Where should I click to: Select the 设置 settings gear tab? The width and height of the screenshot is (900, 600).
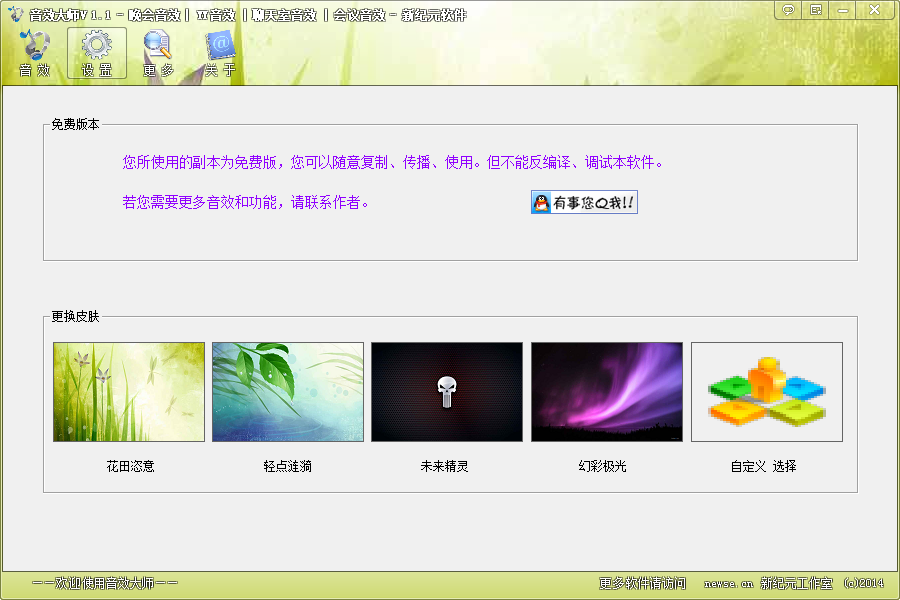tap(96, 53)
